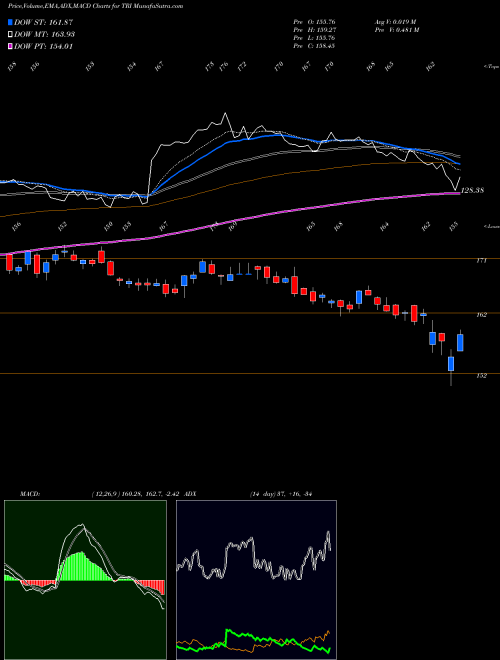Click the 171 price level label
Screen dimensions: 500x660
[481, 261]
